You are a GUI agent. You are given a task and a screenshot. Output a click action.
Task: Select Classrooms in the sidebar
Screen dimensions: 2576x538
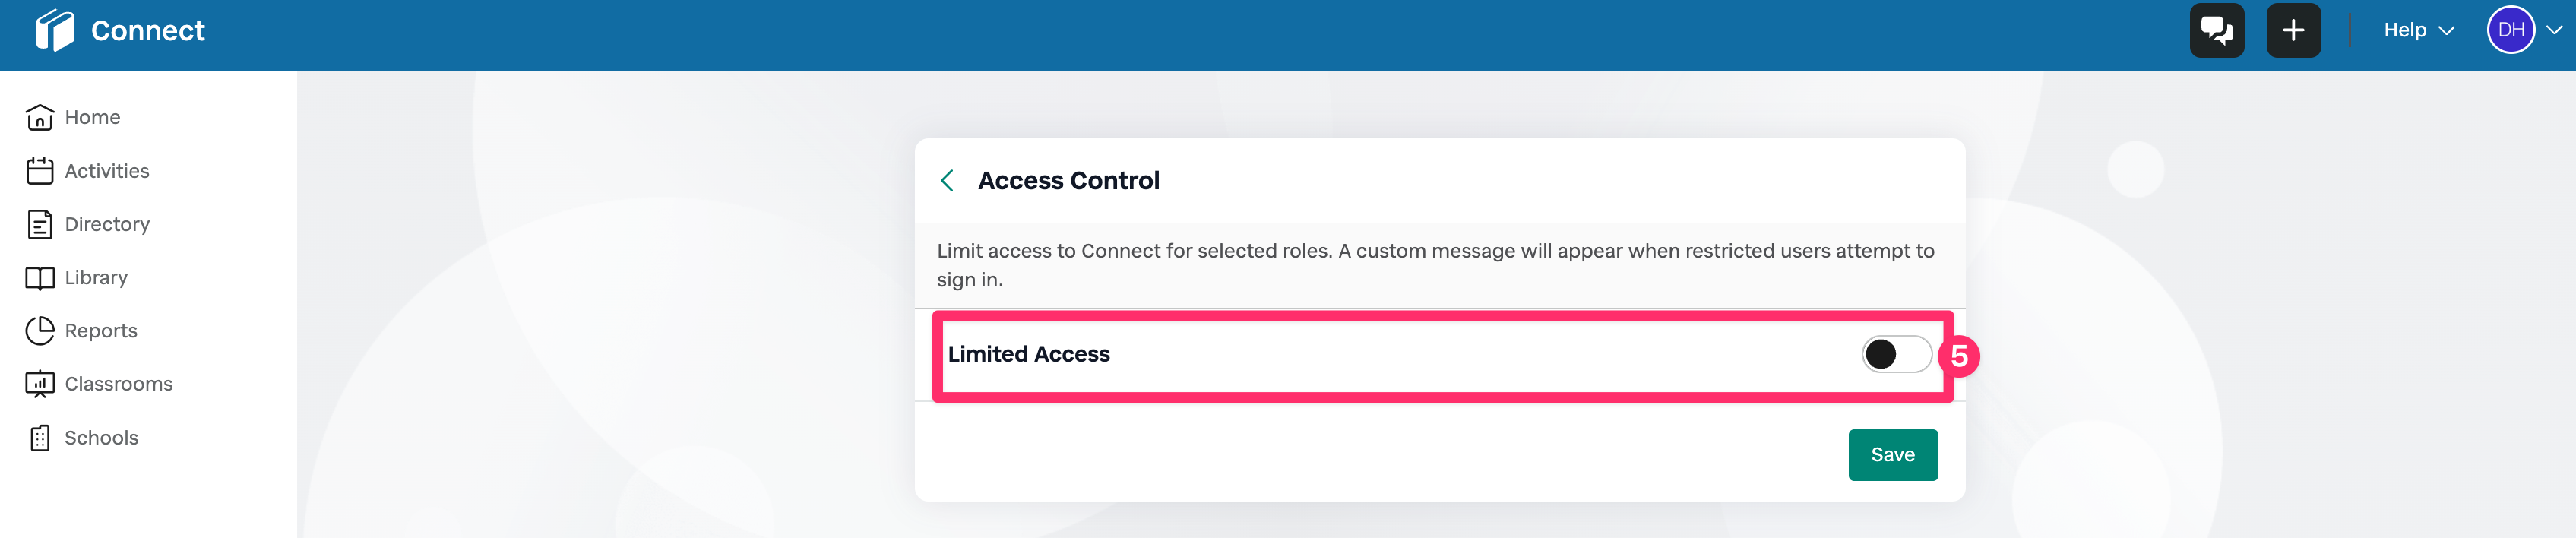[118, 384]
